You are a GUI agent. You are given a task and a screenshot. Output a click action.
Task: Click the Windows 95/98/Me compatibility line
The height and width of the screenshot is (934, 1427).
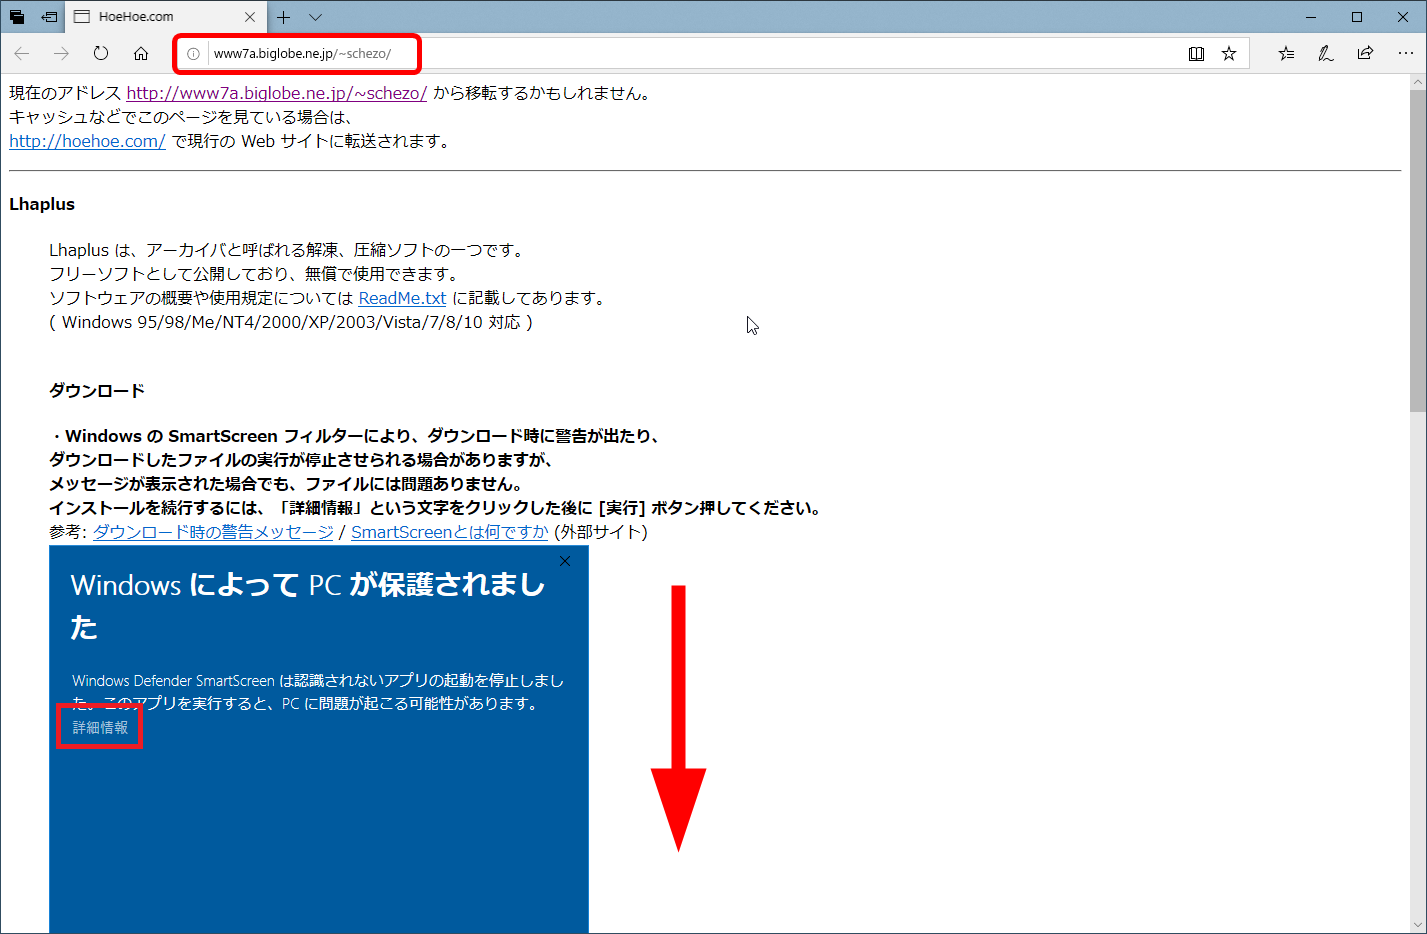coord(291,322)
